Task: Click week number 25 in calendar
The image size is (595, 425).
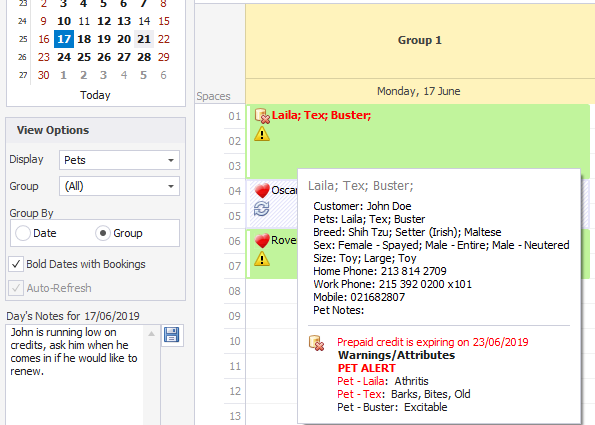Action: [x=23, y=39]
